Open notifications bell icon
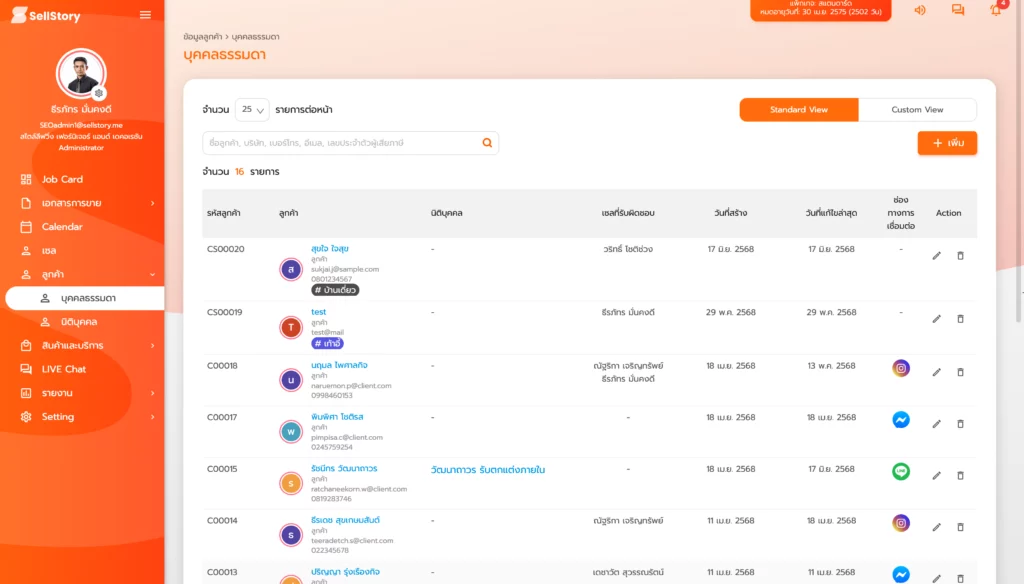 point(995,9)
